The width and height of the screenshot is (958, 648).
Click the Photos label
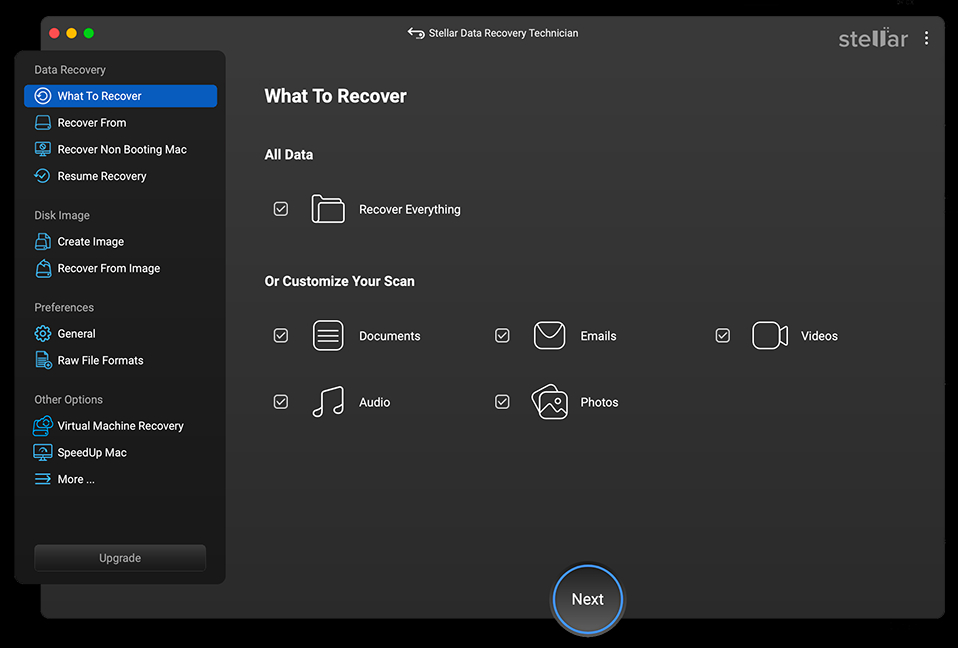coord(599,402)
